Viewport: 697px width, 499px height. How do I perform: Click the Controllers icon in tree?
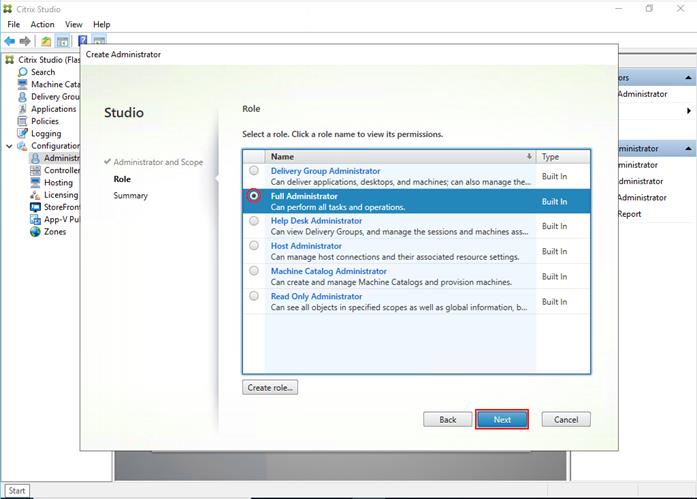click(35, 170)
